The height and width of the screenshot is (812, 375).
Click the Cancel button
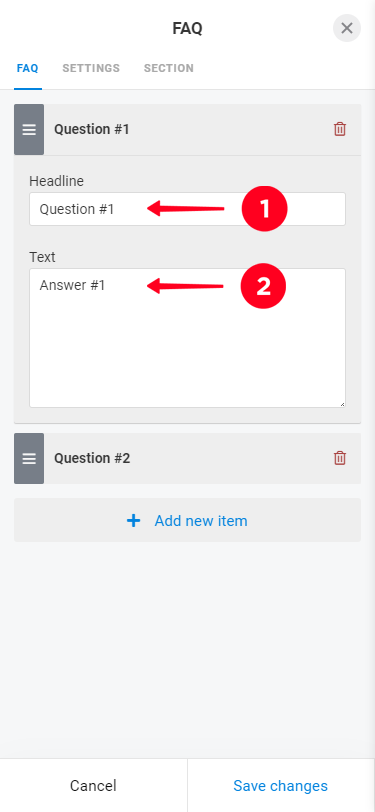(x=93, y=786)
